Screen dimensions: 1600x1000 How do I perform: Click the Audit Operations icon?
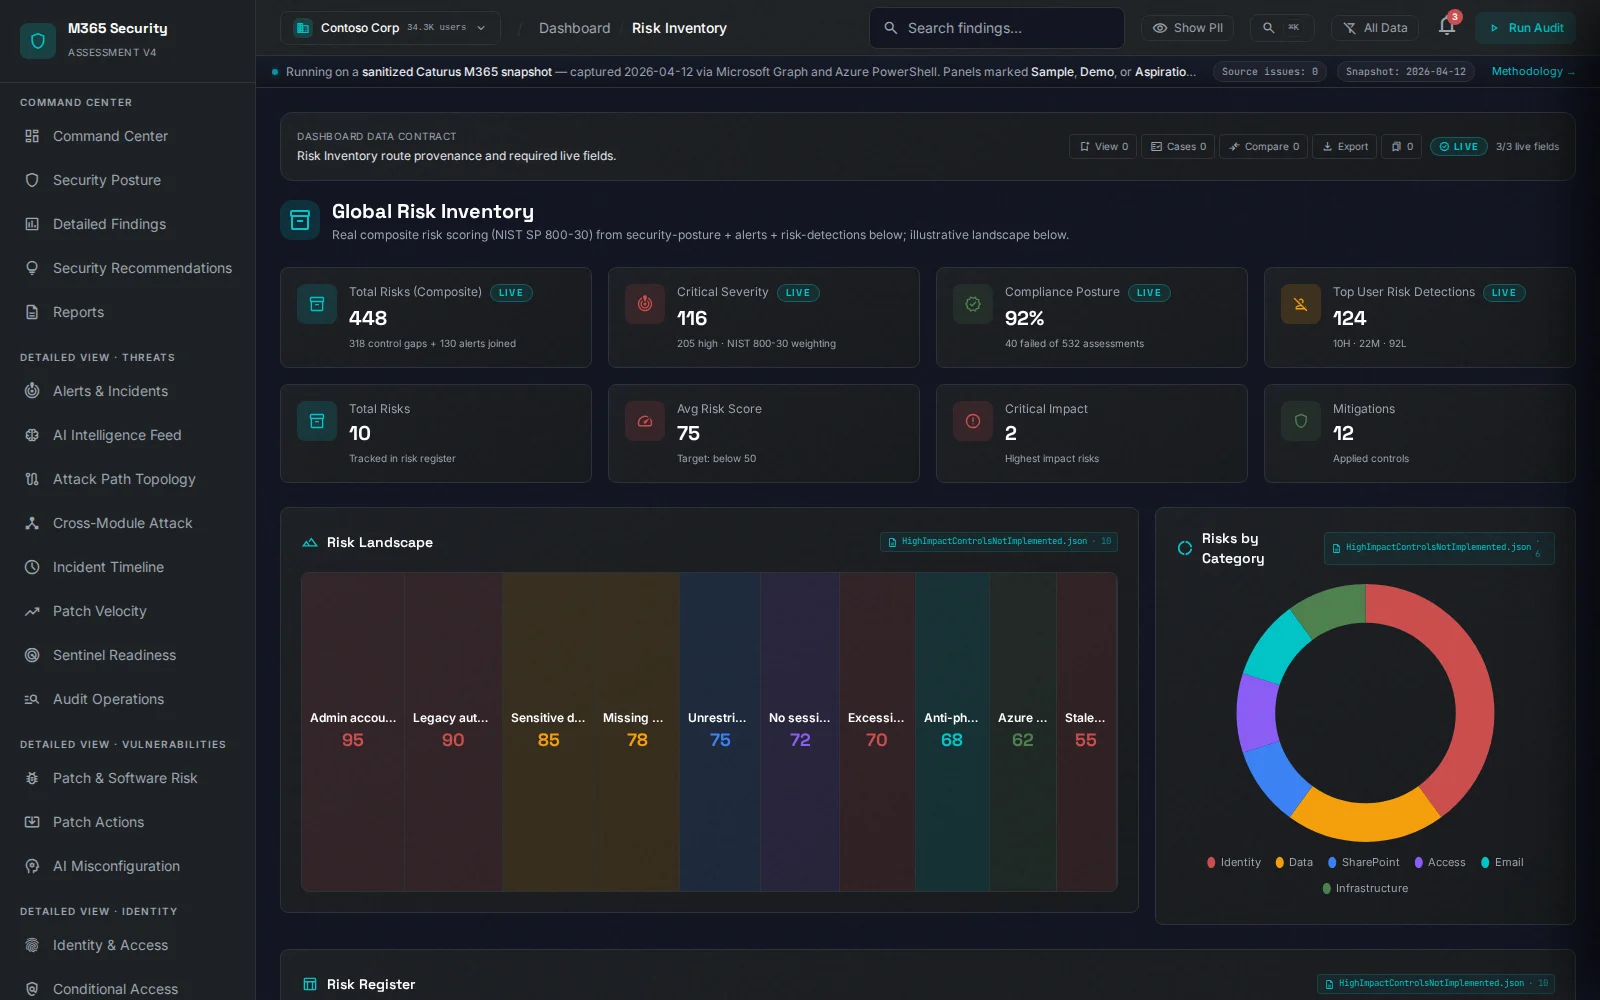click(x=32, y=699)
